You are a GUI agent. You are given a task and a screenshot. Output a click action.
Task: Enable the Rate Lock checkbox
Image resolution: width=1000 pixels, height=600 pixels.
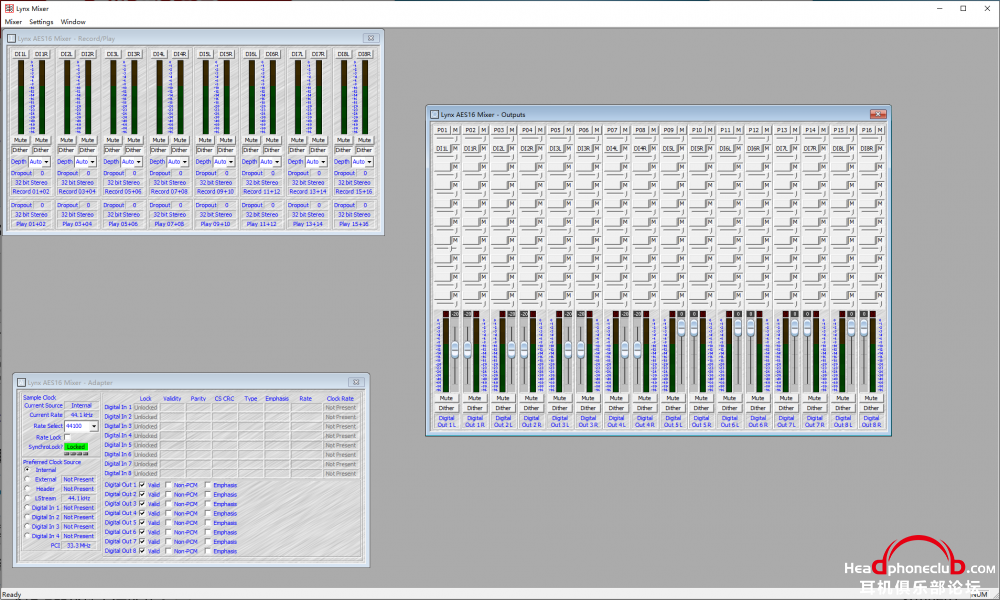[x=67, y=437]
